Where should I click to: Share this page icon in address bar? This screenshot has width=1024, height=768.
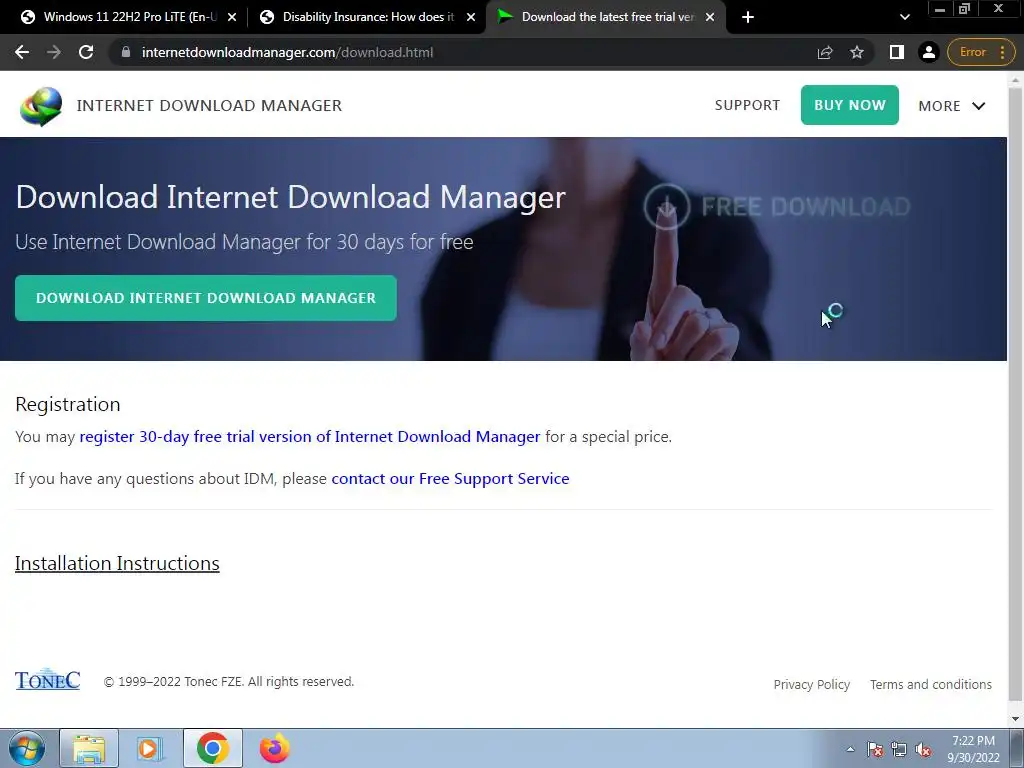pyautogui.click(x=825, y=52)
